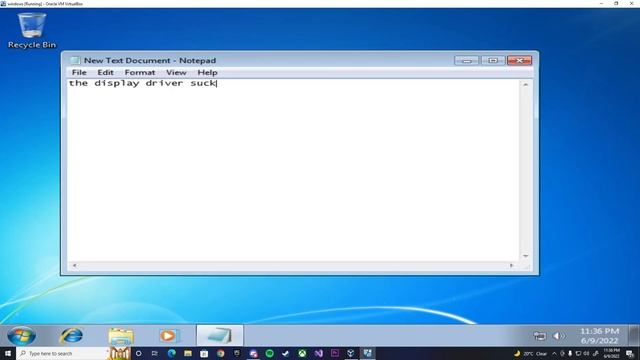Open the Edit menu in Notepad
Screen dimensions: 640x360
pyautogui.click(x=105, y=72)
